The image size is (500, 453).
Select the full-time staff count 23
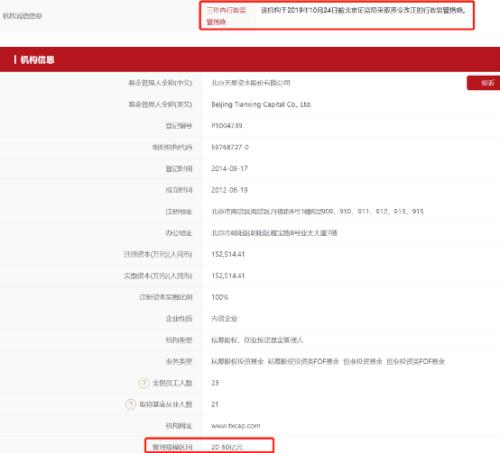(215, 383)
